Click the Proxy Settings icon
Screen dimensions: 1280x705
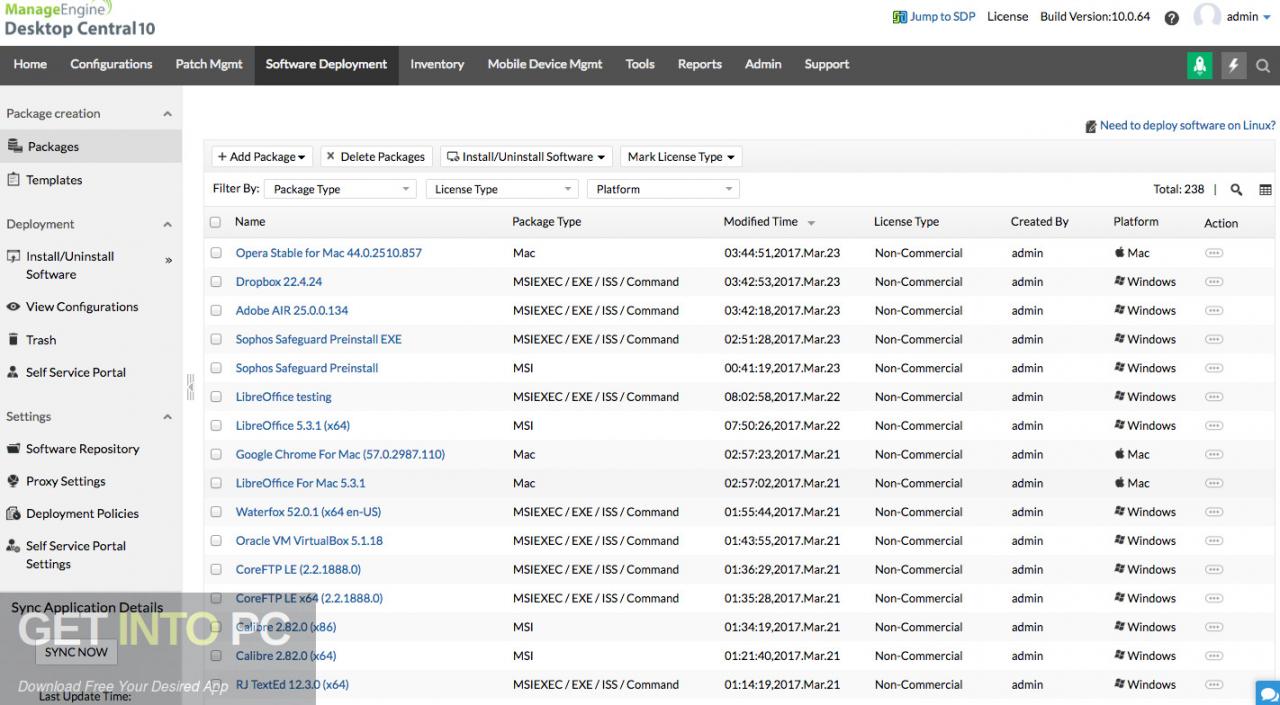point(14,481)
